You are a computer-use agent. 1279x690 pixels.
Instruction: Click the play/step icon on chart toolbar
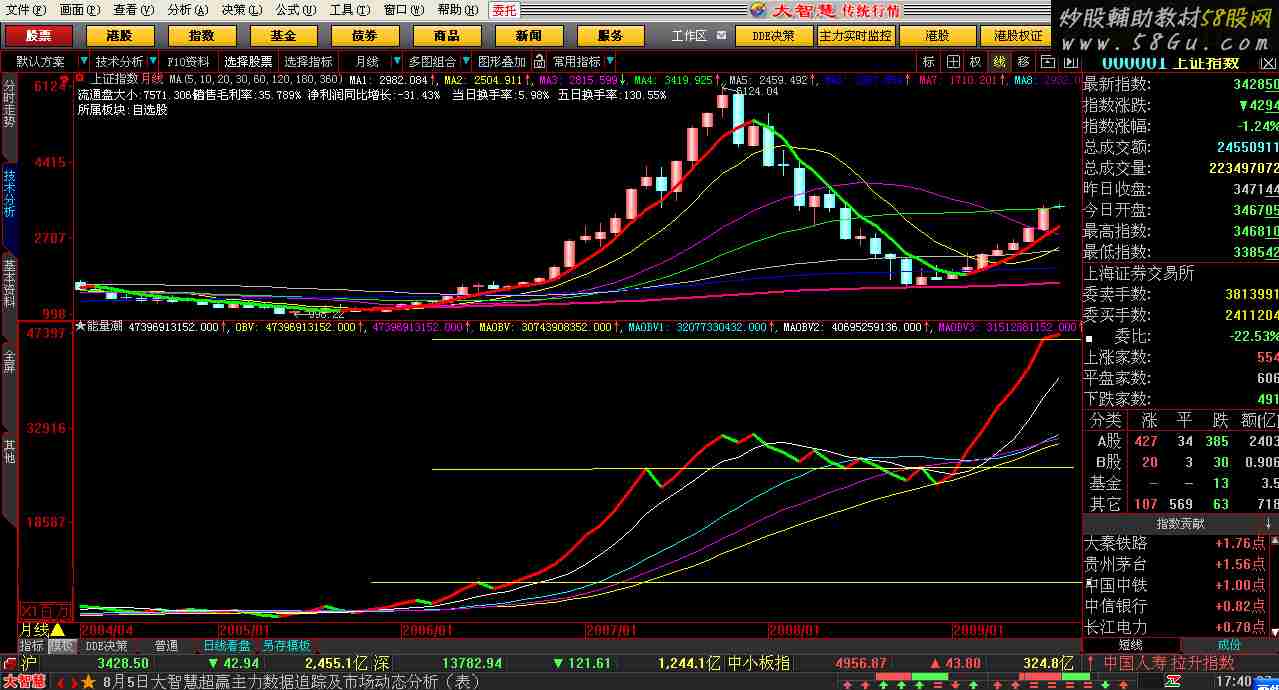[1069, 62]
